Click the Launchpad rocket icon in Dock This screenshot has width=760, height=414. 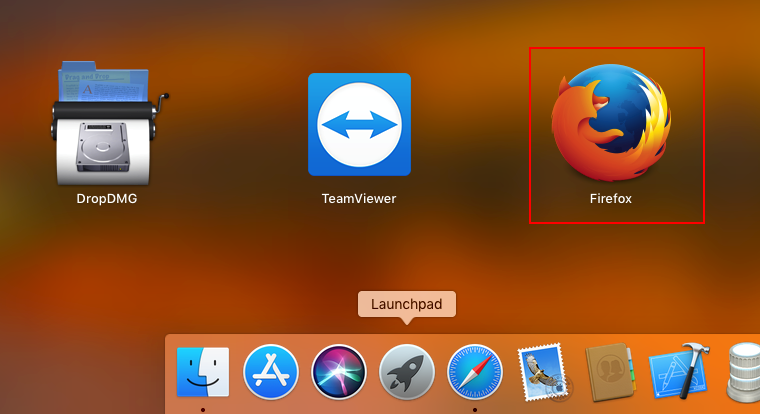(407, 372)
